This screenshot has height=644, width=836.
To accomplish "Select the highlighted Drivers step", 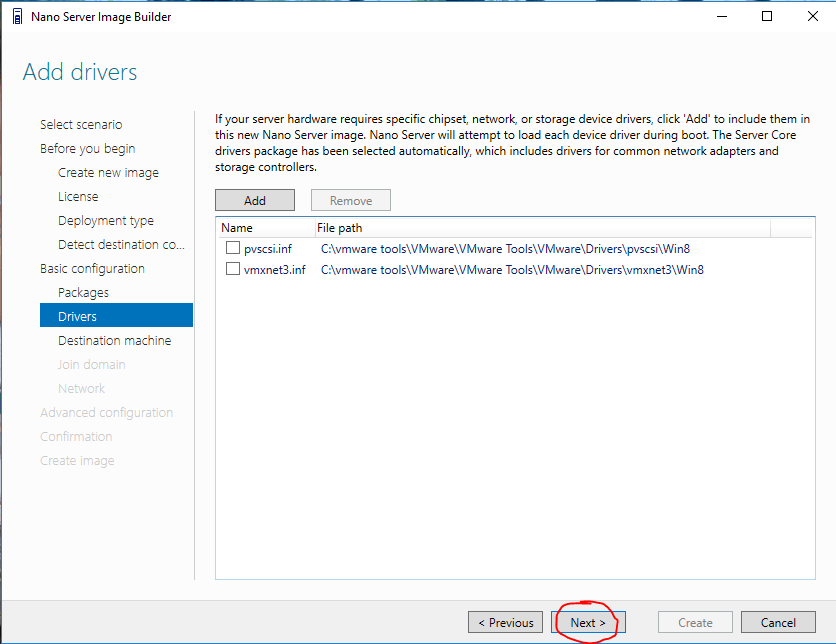I will pos(116,316).
